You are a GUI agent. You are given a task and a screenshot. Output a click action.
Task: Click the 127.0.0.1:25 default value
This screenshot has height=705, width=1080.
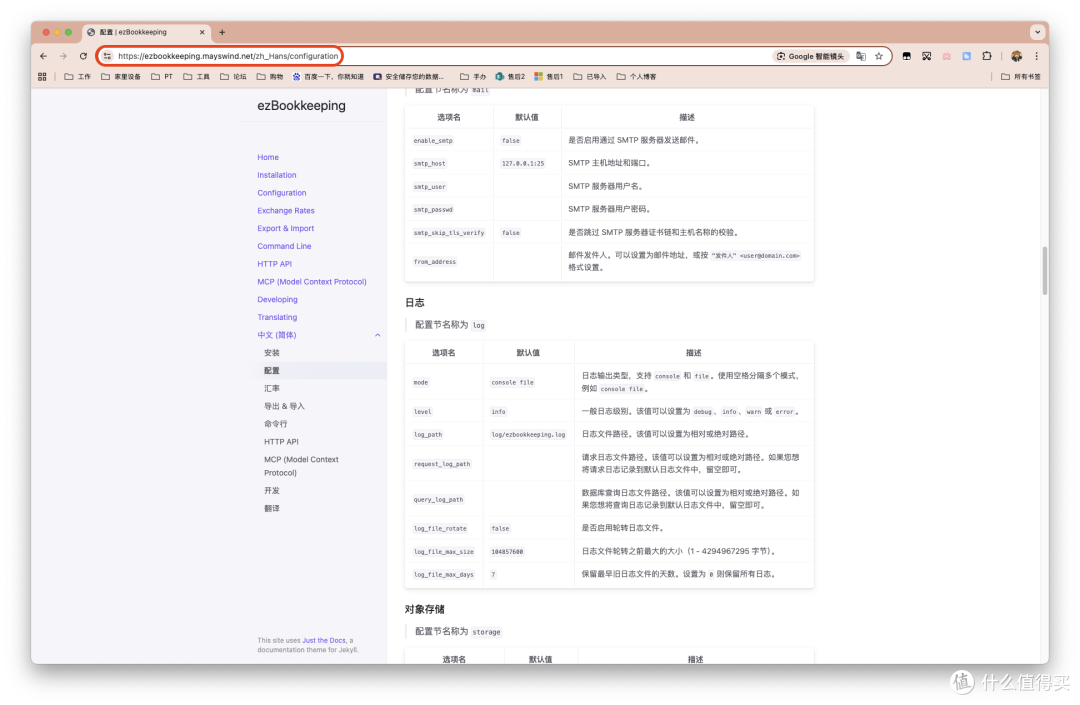523,164
